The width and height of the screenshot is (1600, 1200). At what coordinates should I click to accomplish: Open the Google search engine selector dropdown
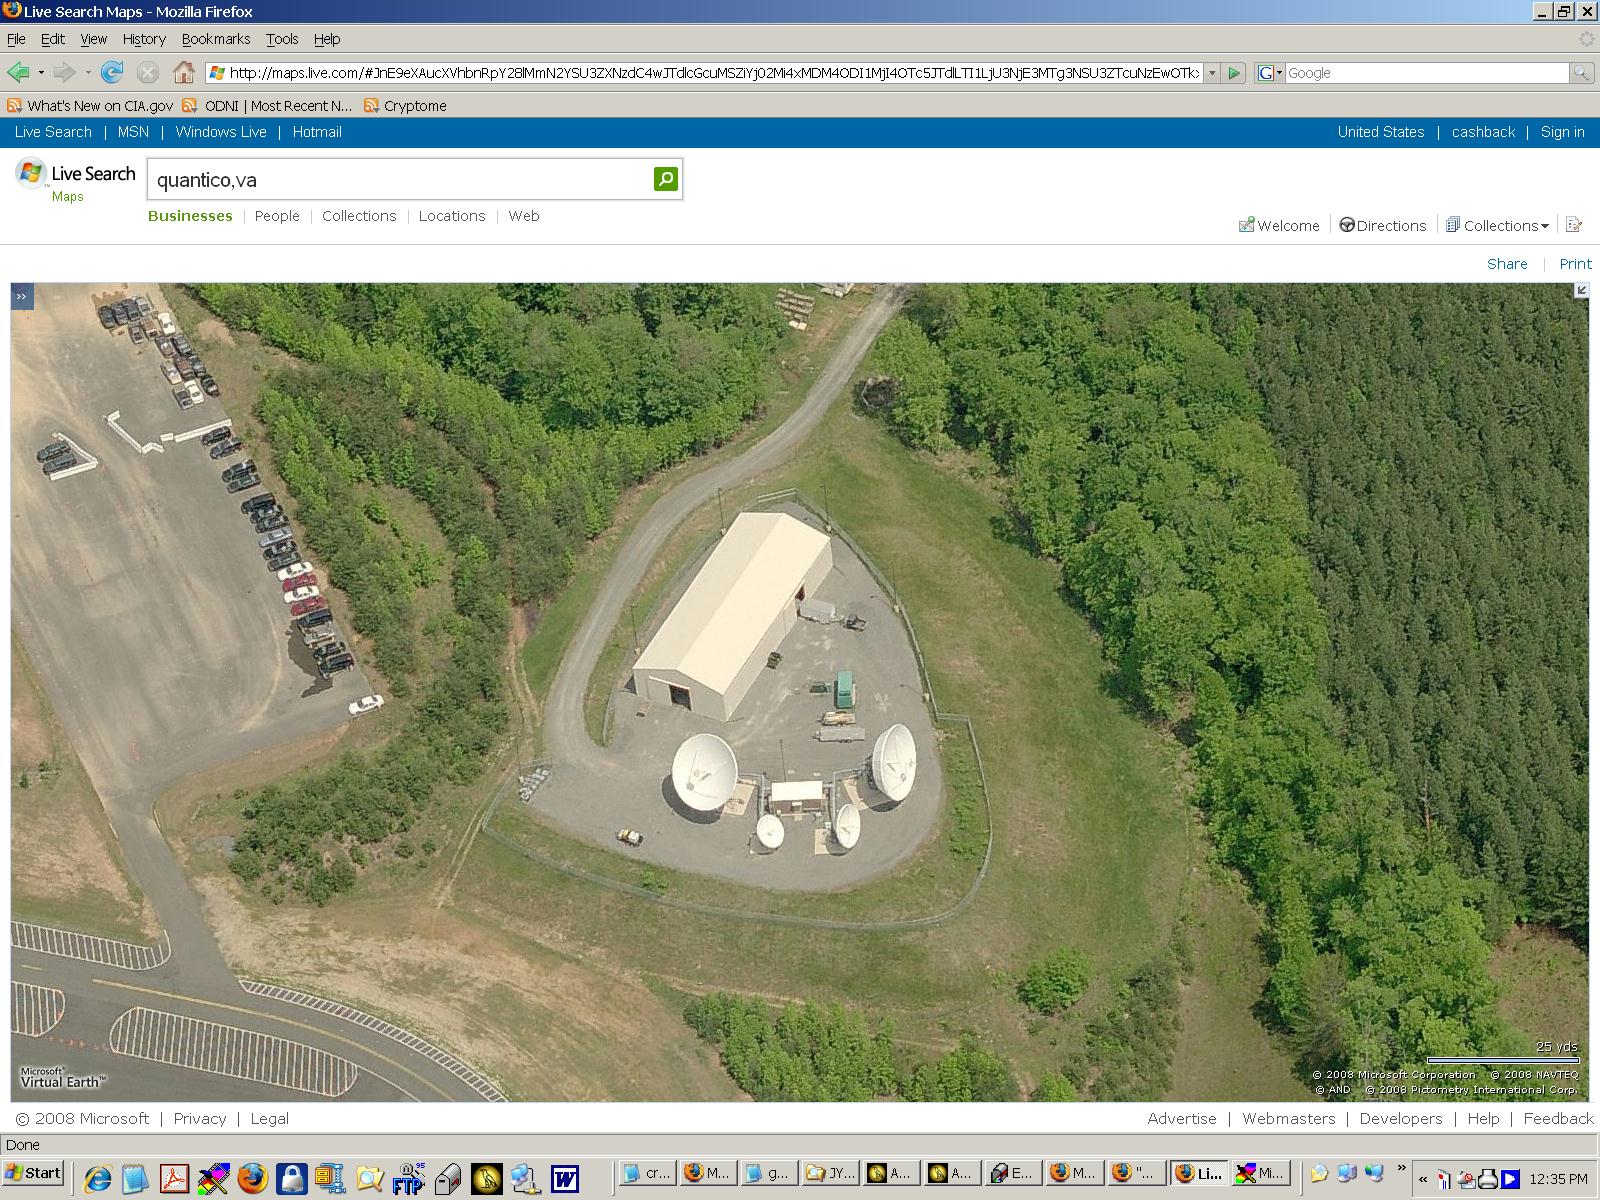(x=1270, y=73)
